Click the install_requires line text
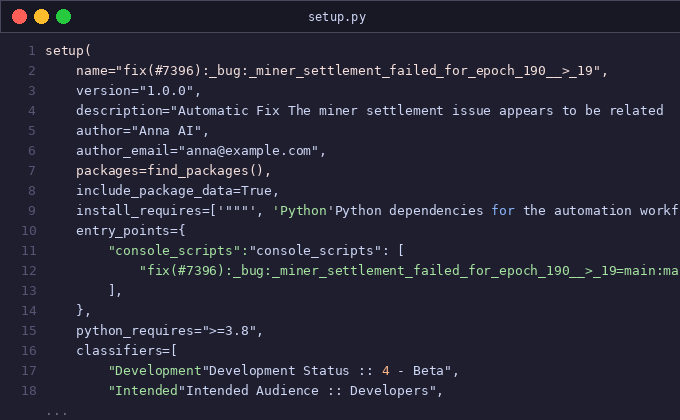This screenshot has width=680, height=420. point(378,210)
